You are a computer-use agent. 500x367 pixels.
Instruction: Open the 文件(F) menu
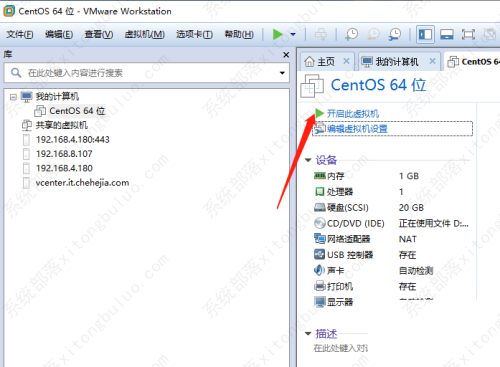(20, 34)
